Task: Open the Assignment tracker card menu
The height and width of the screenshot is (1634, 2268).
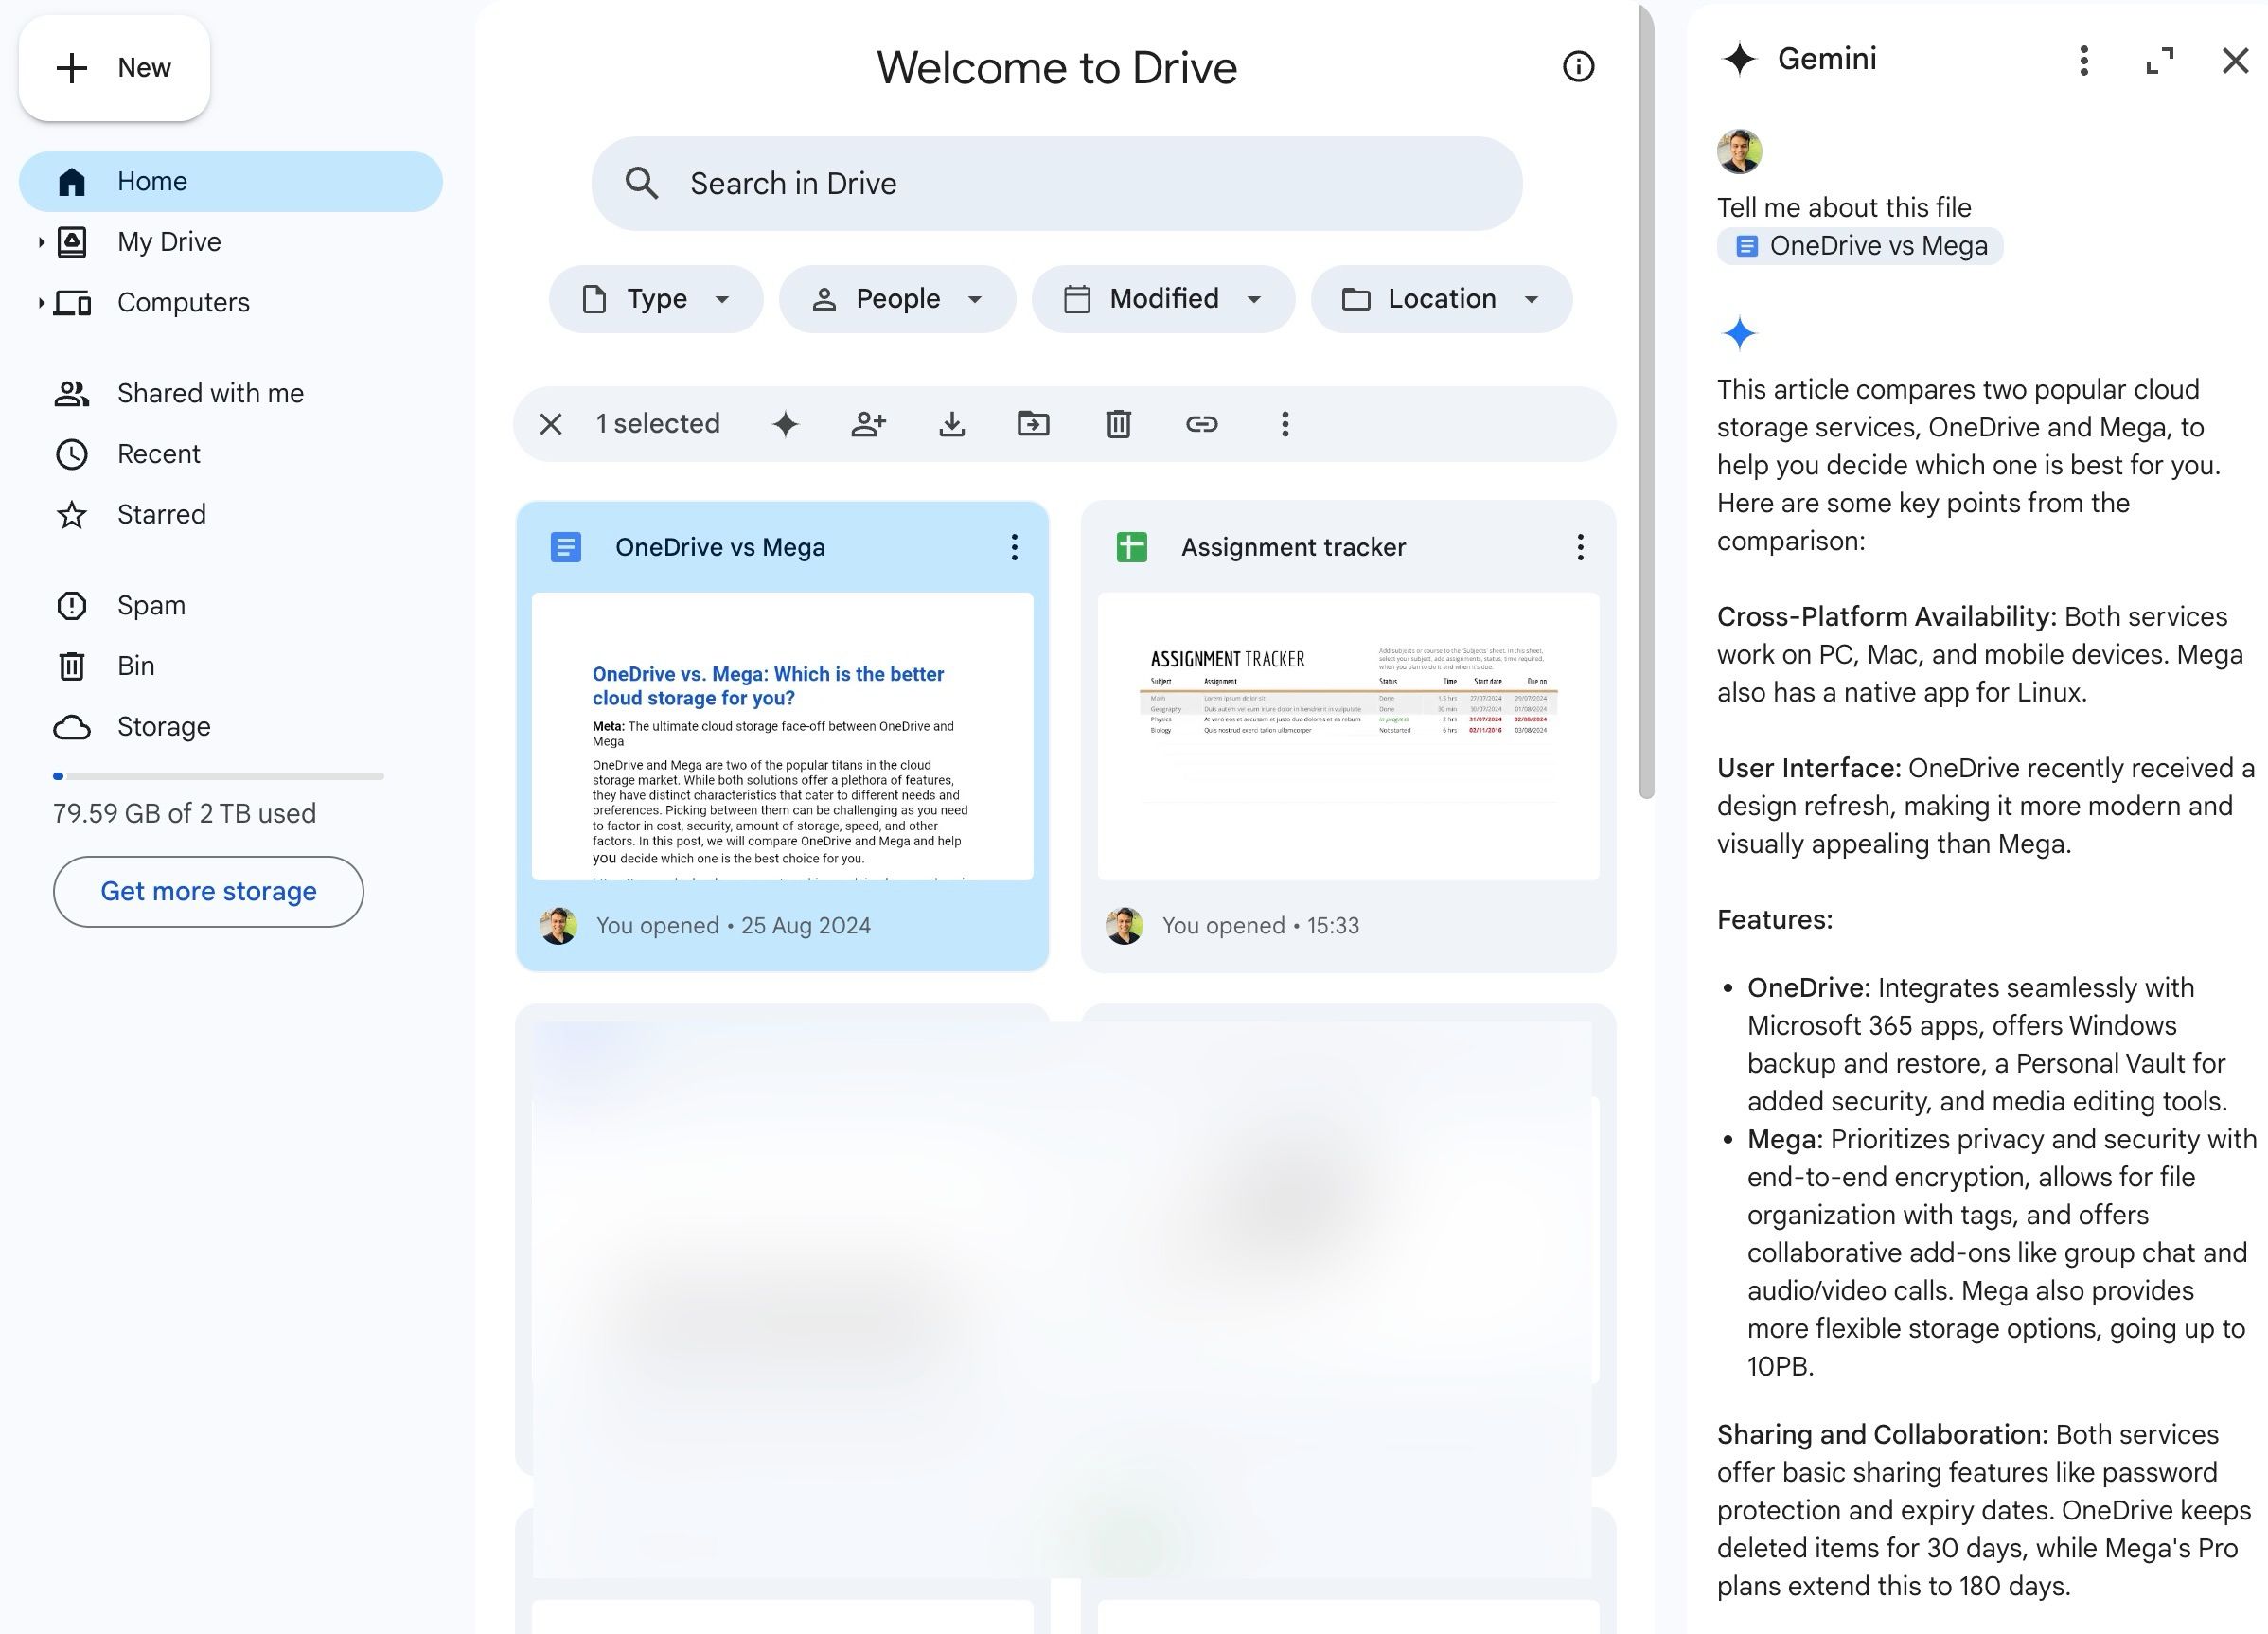Action: pyautogui.click(x=1580, y=547)
